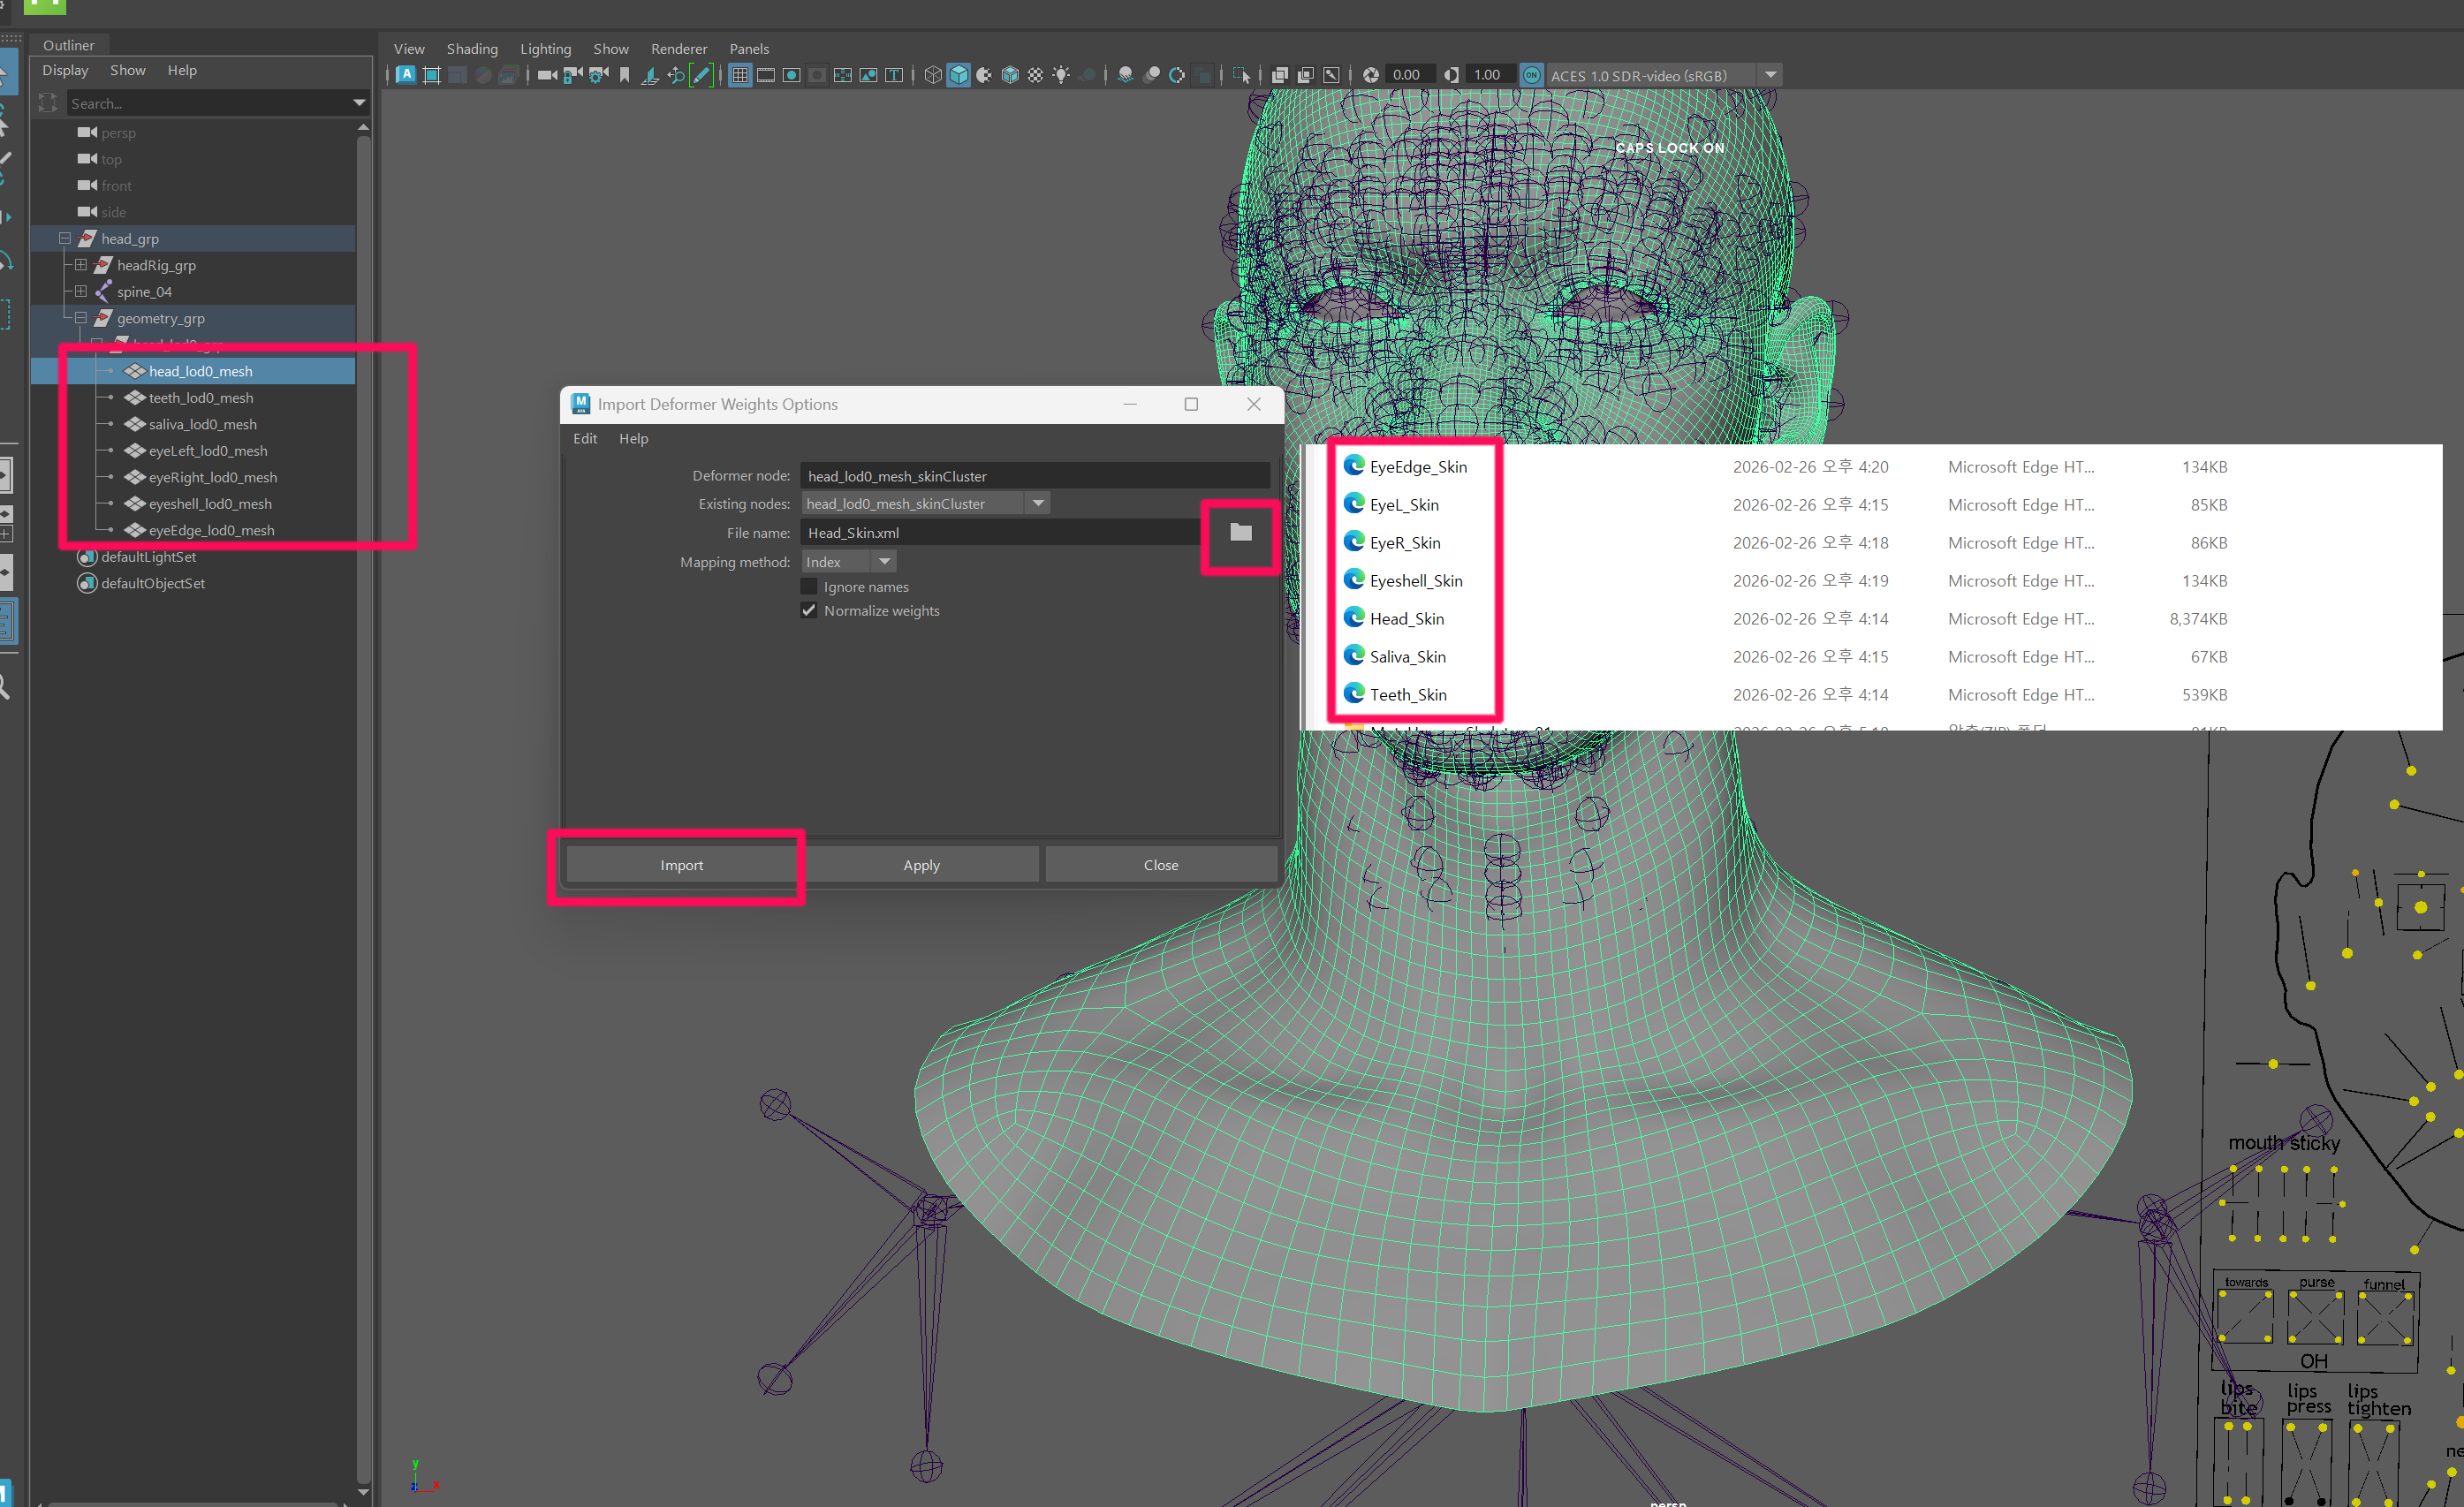Click the smooth shade all cube icon

pyautogui.click(x=958, y=75)
